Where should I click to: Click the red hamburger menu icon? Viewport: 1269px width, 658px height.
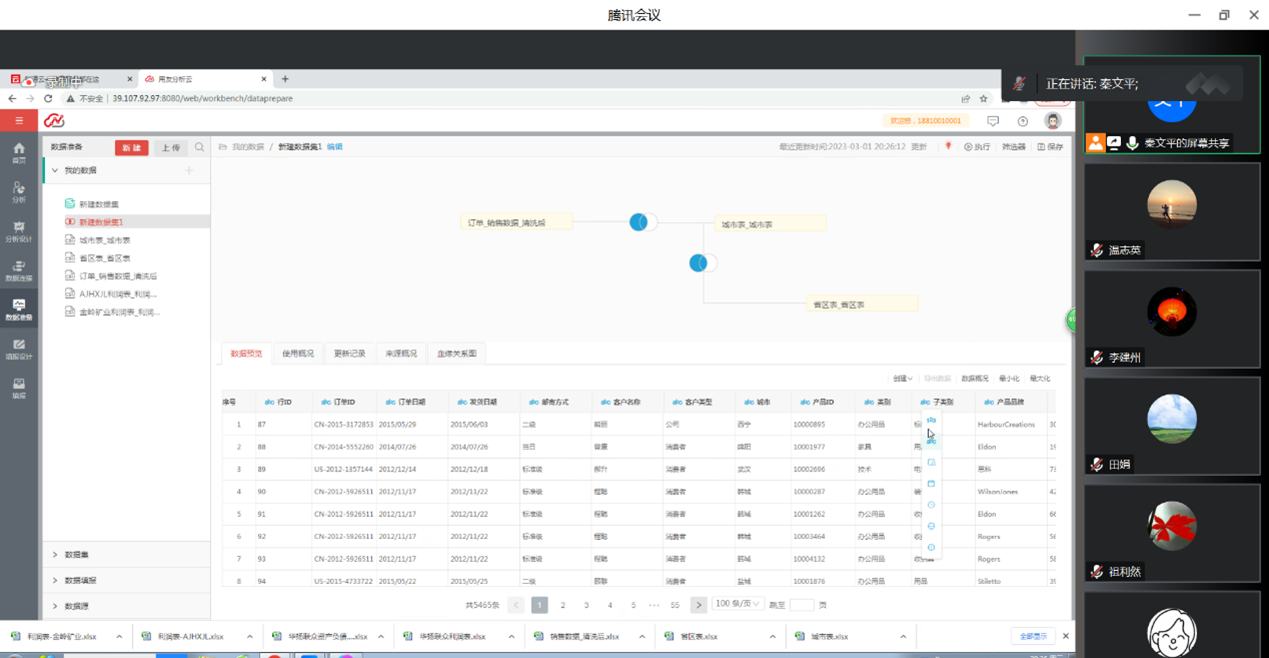coord(19,121)
